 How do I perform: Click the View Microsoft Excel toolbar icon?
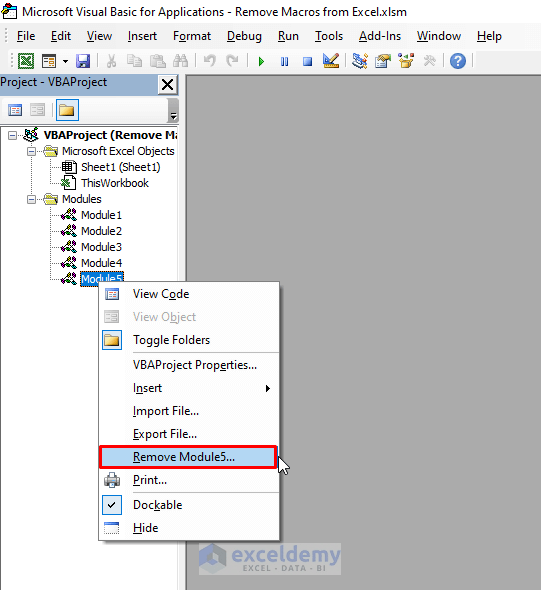pos(26,61)
